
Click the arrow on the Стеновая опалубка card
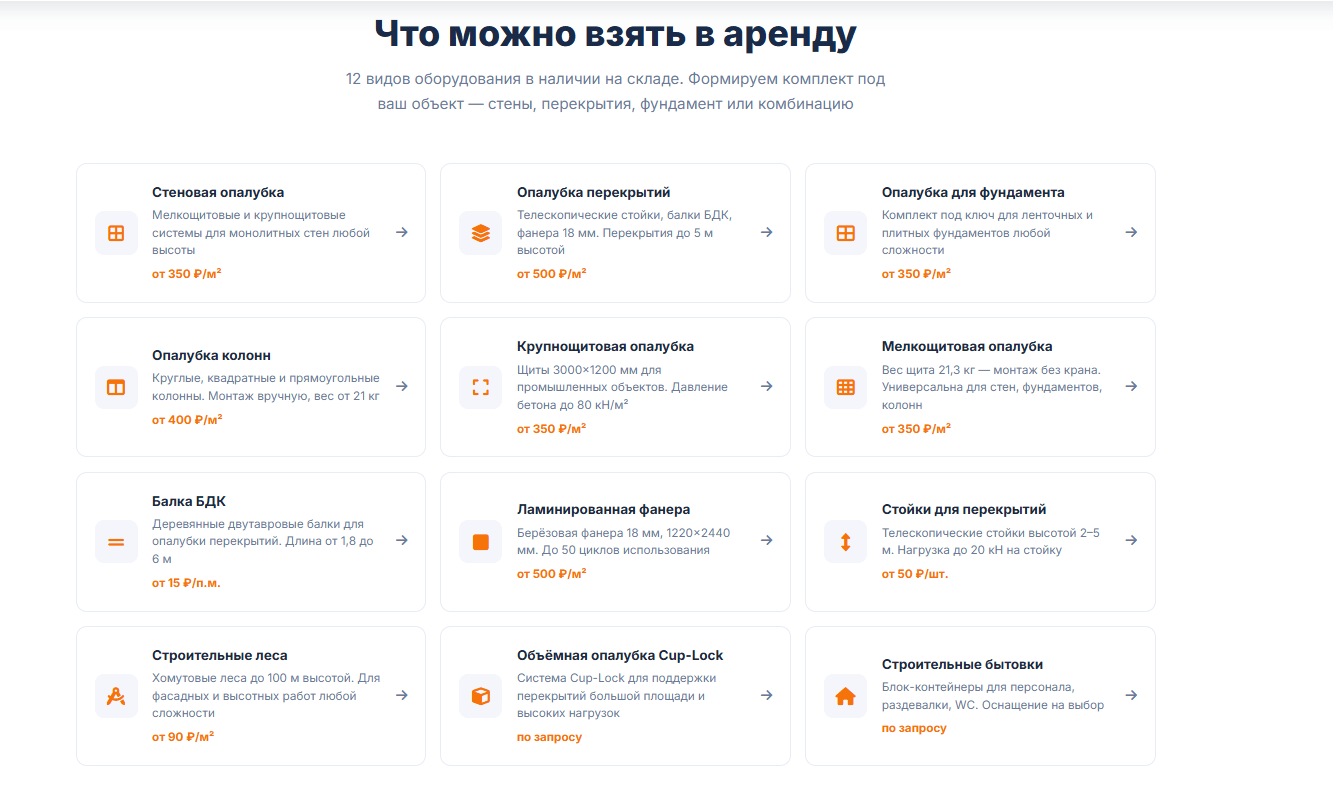click(x=402, y=232)
